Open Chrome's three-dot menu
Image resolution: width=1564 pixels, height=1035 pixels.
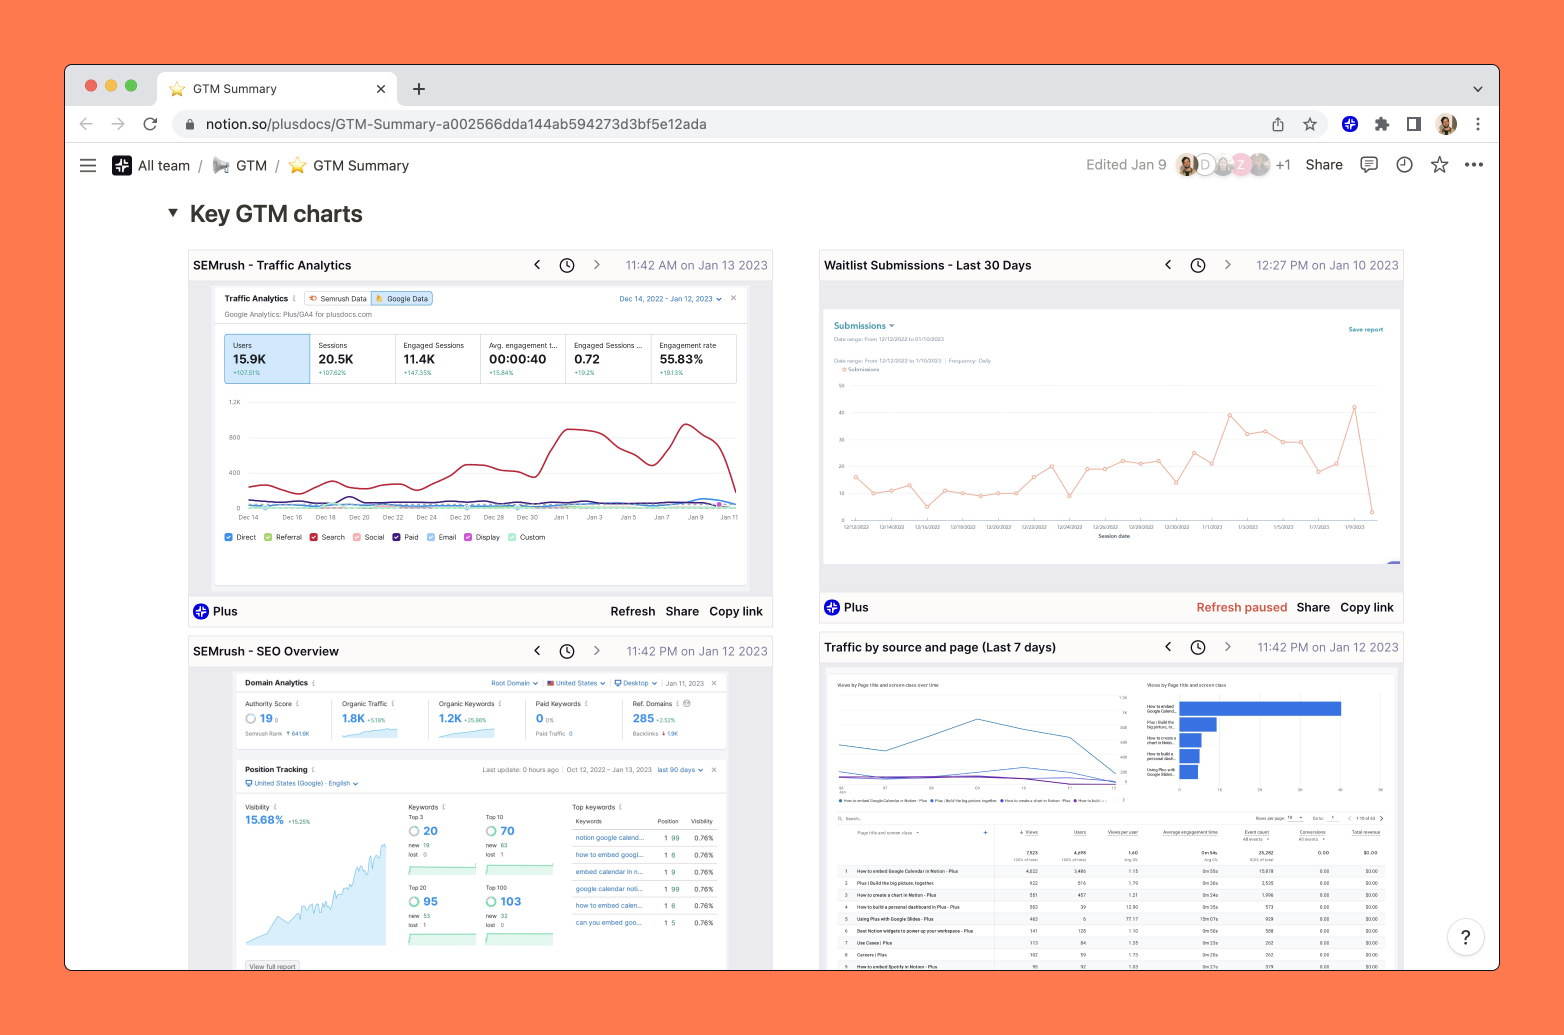1478,124
